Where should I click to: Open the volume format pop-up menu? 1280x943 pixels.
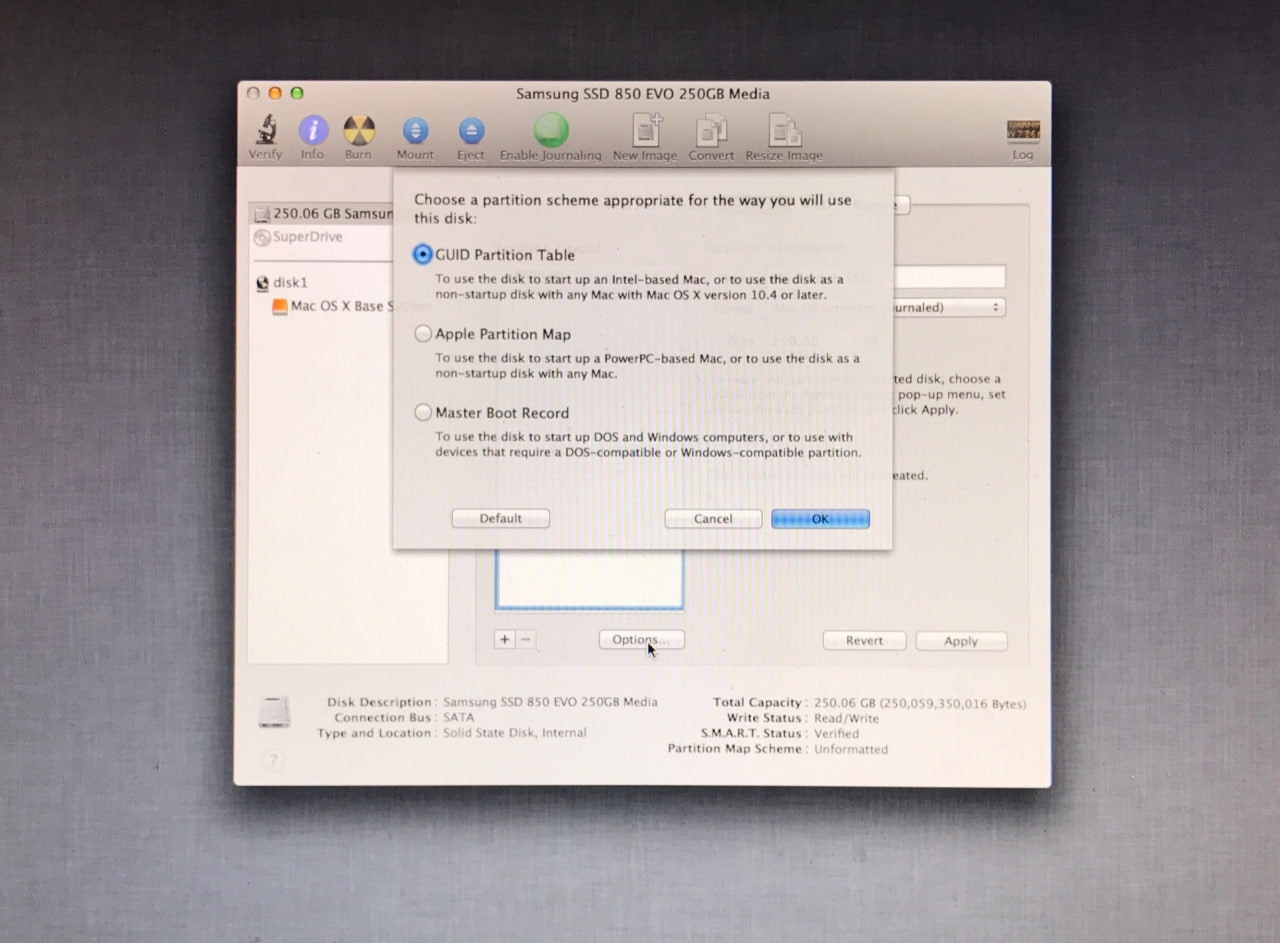(x=950, y=307)
